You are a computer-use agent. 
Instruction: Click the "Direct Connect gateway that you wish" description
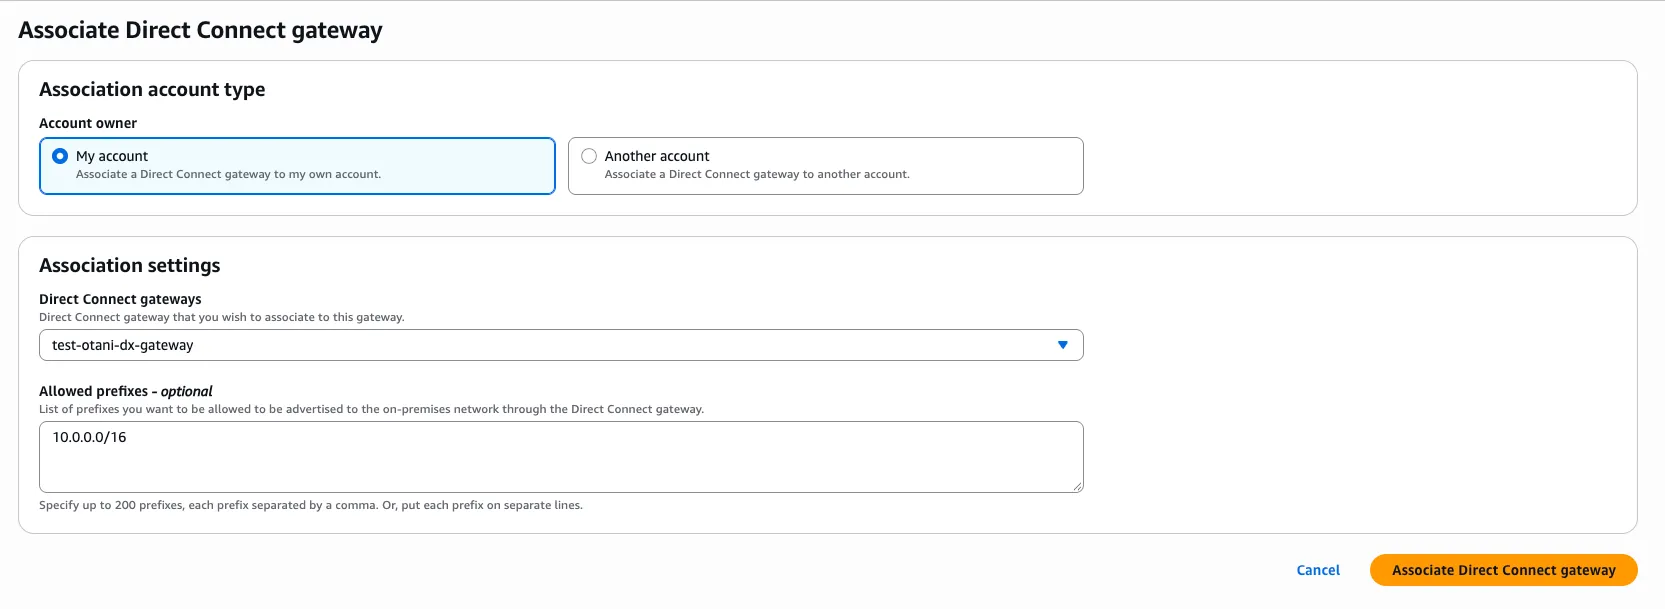pos(222,317)
